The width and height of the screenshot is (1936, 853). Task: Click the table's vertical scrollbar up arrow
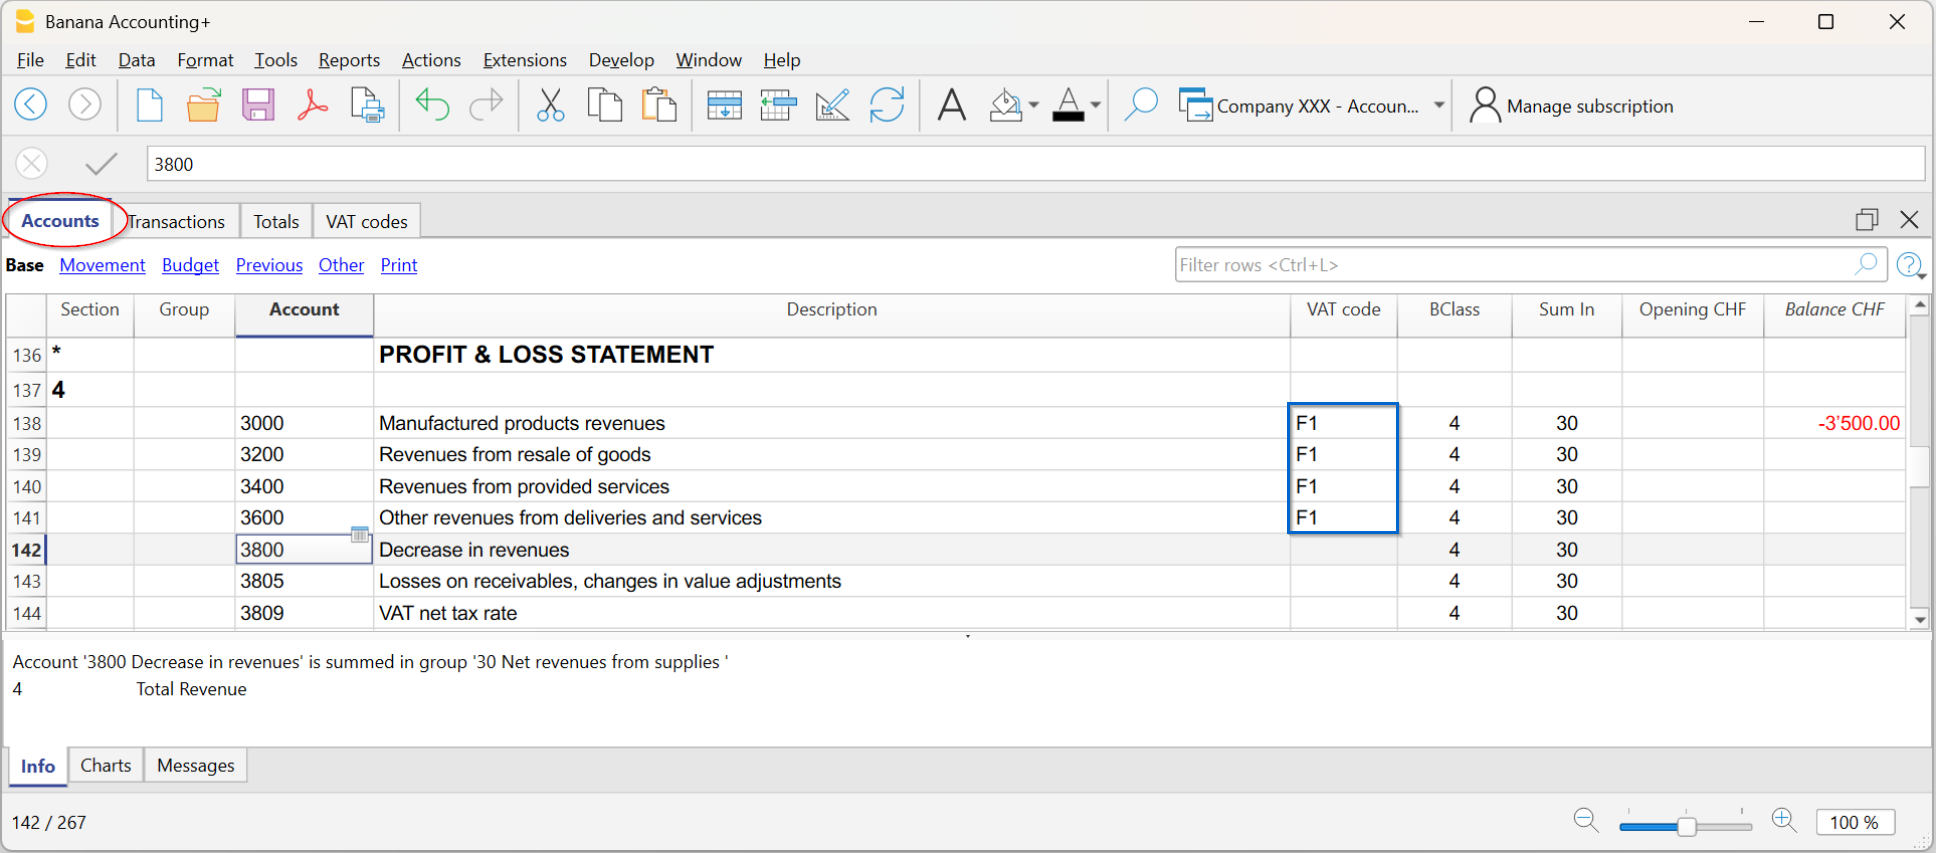[1919, 304]
